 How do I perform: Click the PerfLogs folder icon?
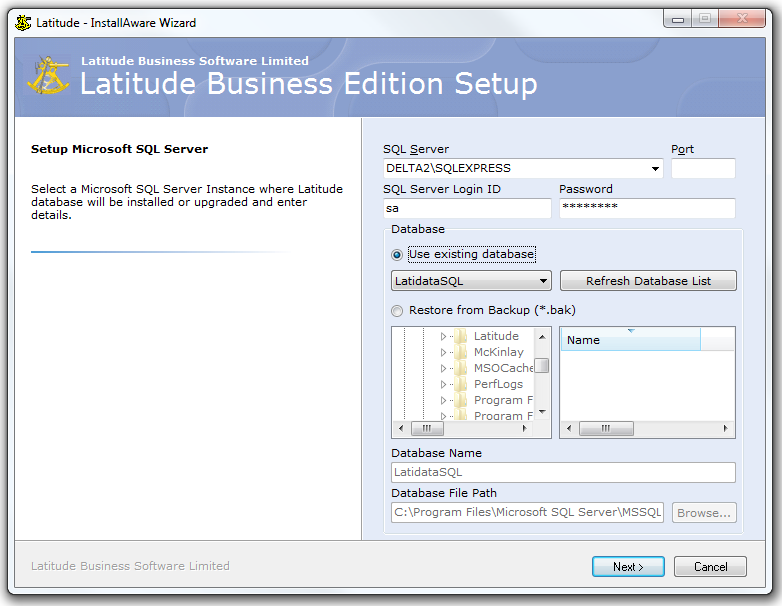click(461, 385)
